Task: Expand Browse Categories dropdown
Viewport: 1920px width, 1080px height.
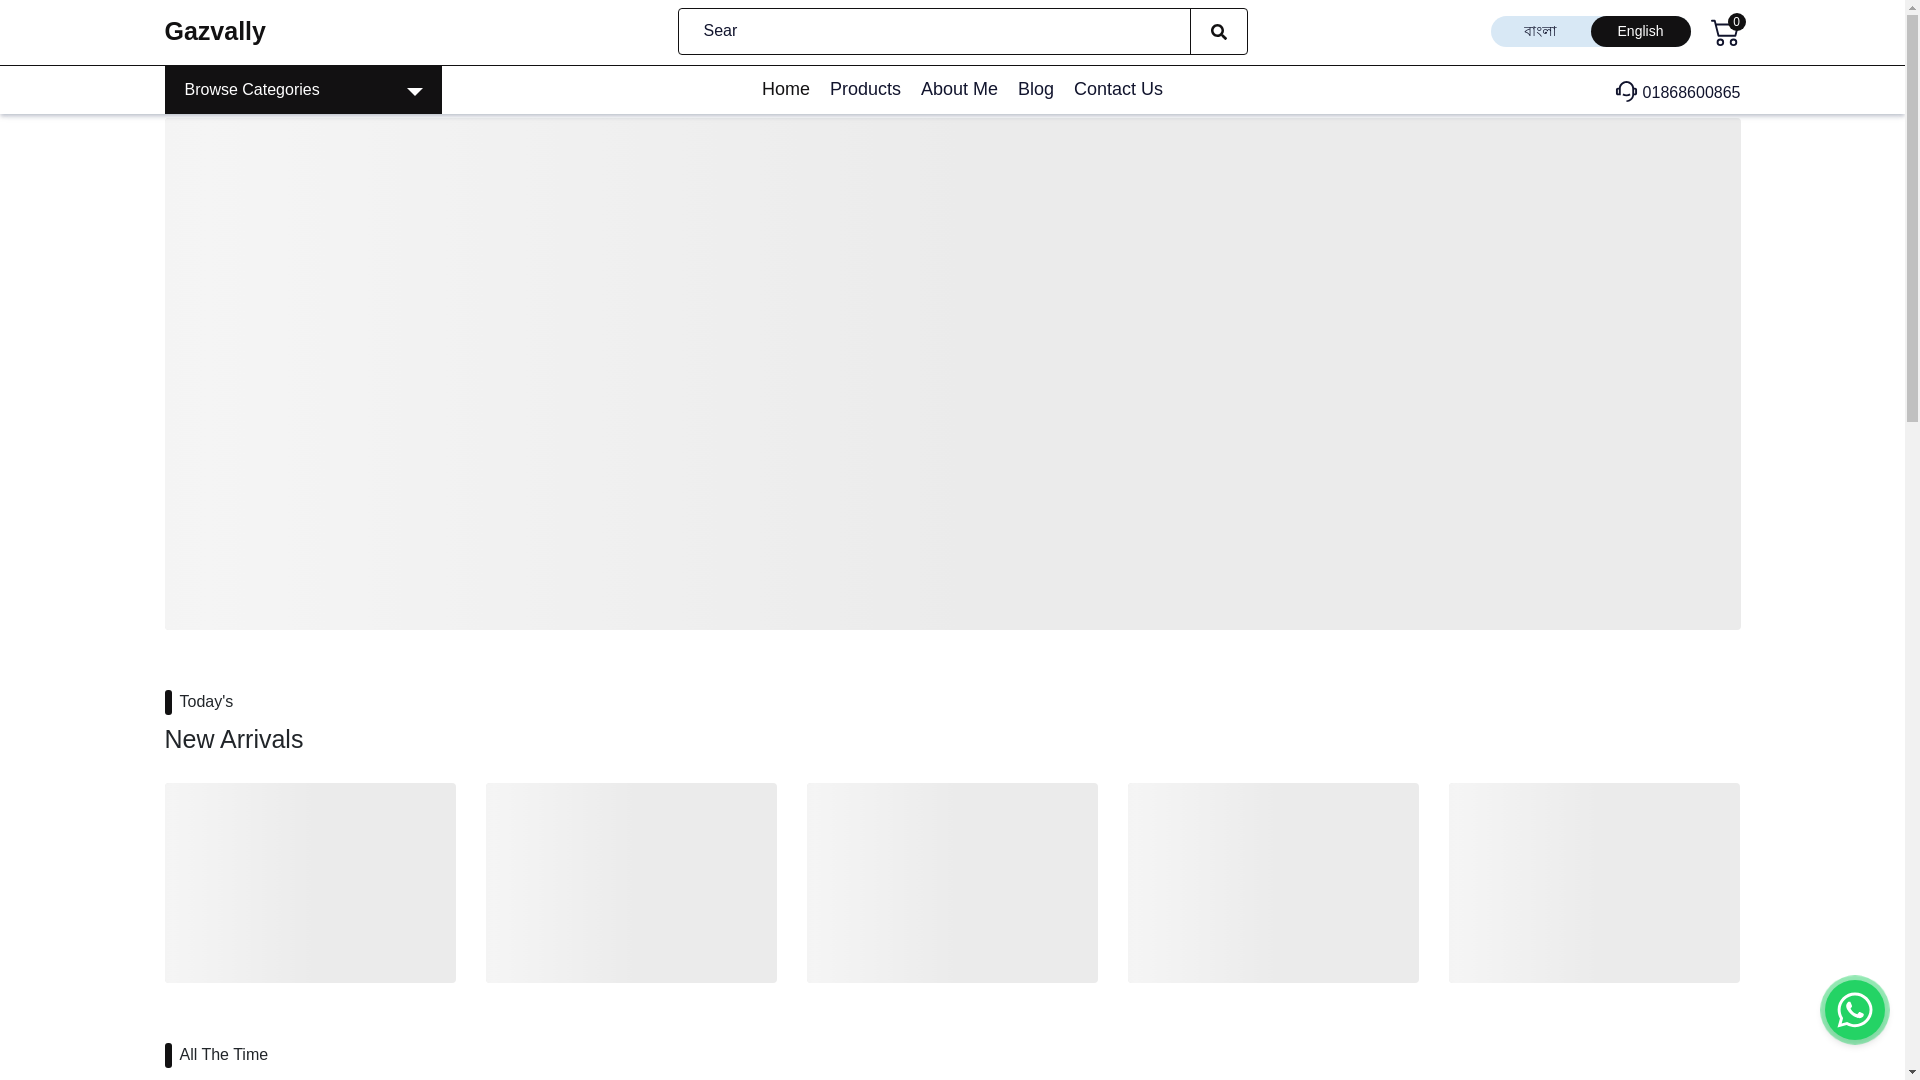Action: [303, 90]
